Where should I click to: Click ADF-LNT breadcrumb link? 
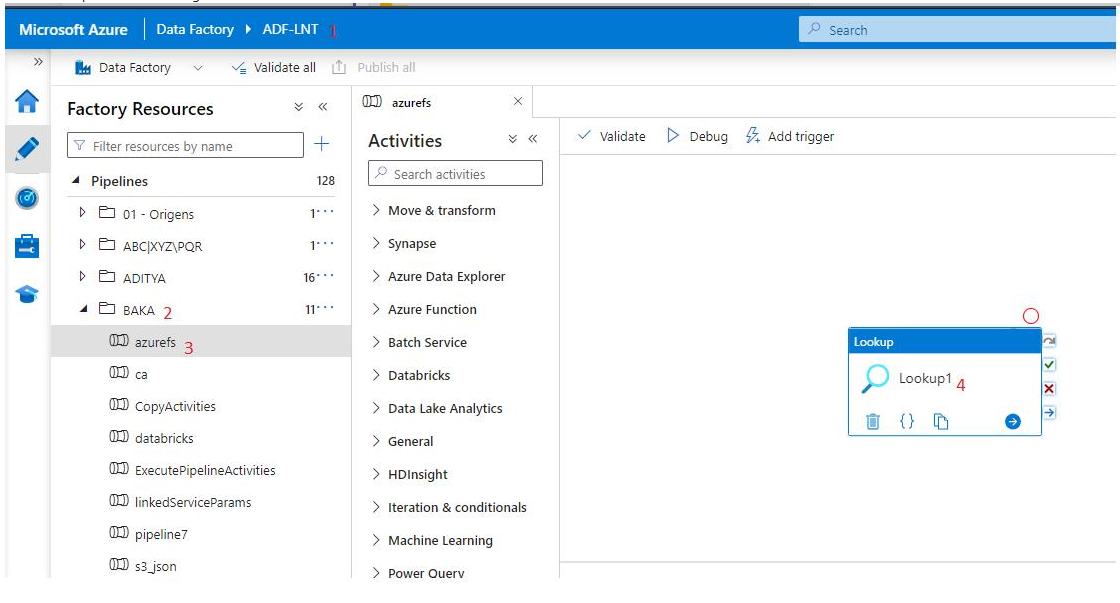pos(290,29)
